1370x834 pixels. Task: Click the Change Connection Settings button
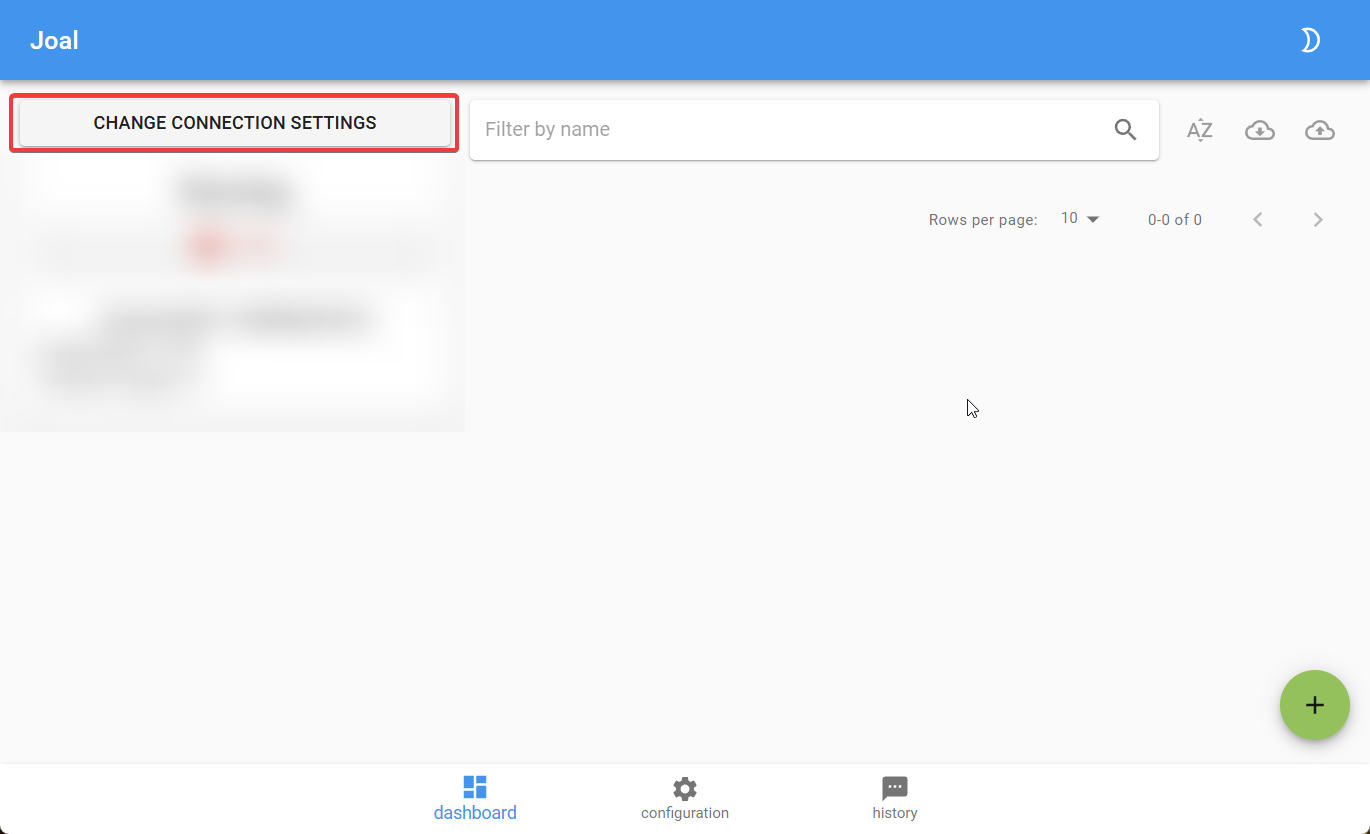[x=235, y=123]
